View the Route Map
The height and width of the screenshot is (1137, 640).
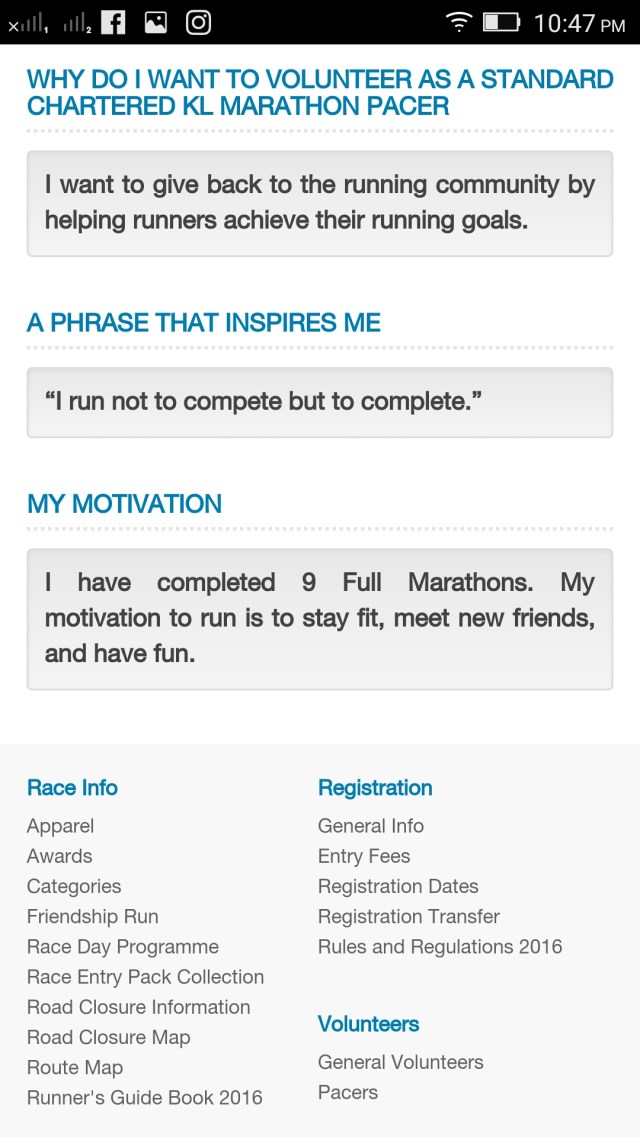point(75,1067)
